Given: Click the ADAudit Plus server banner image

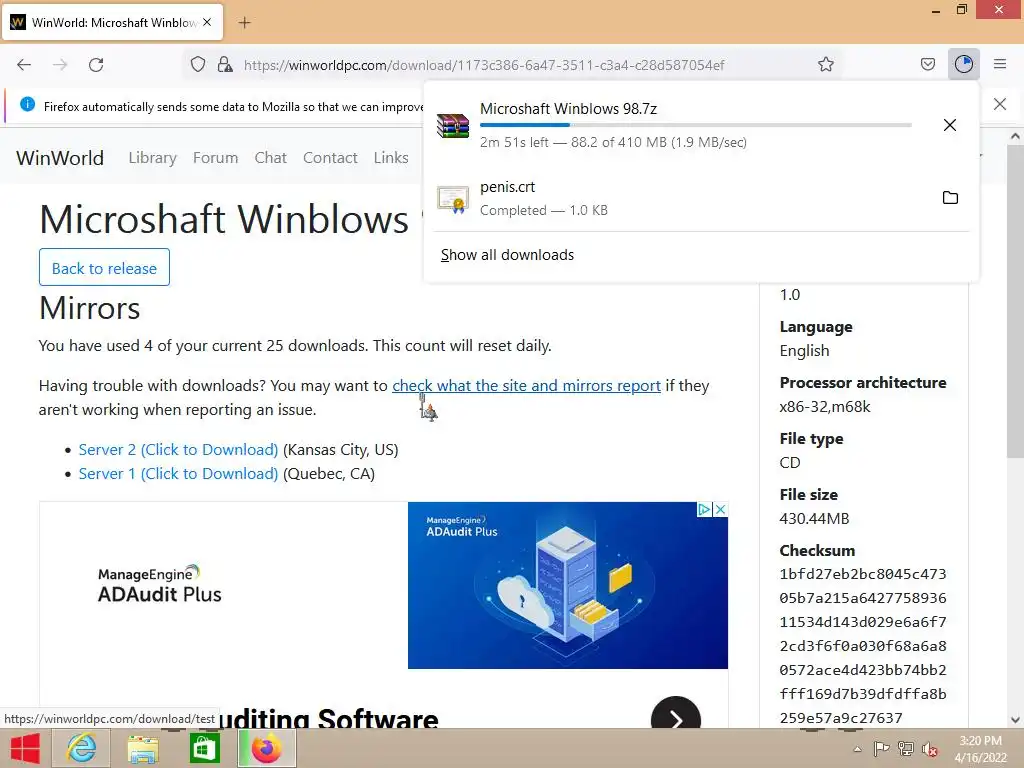Looking at the screenshot, I should click(568, 585).
